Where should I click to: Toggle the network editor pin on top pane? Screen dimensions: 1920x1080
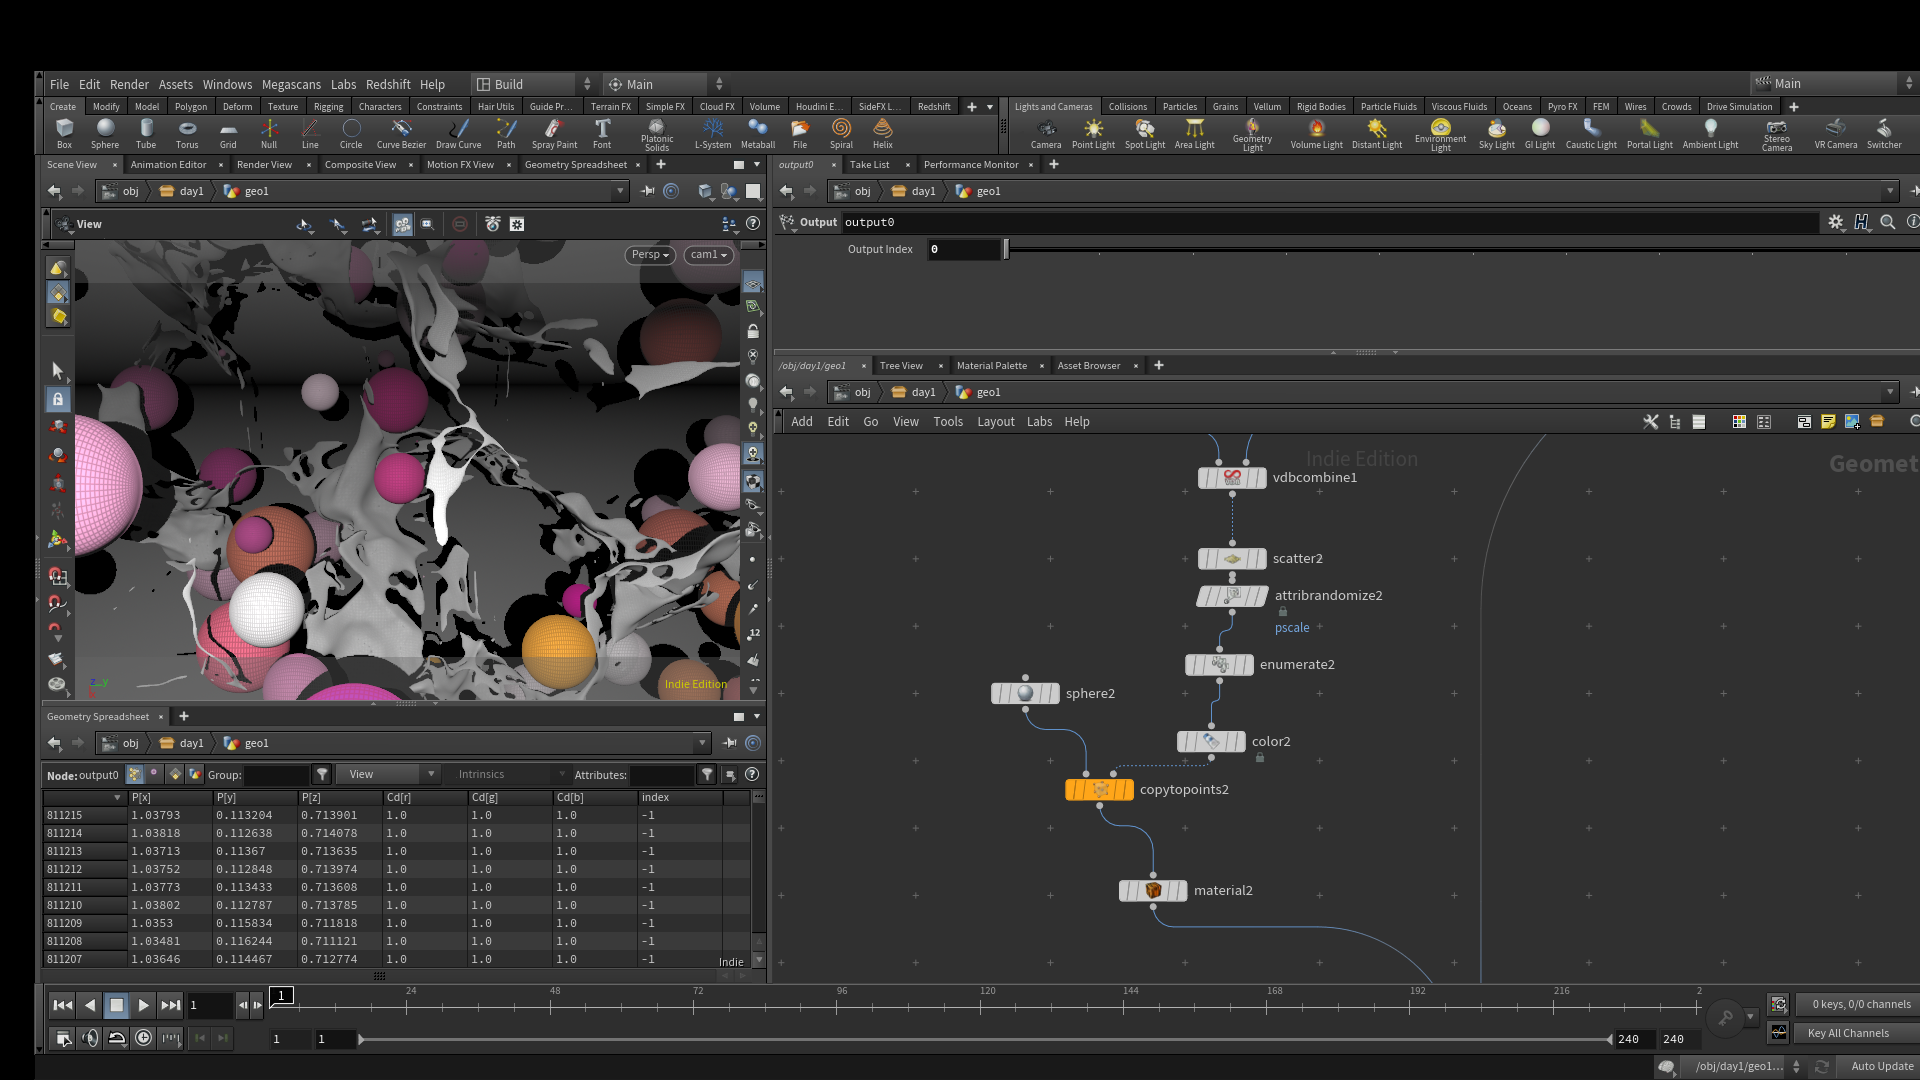1914,191
